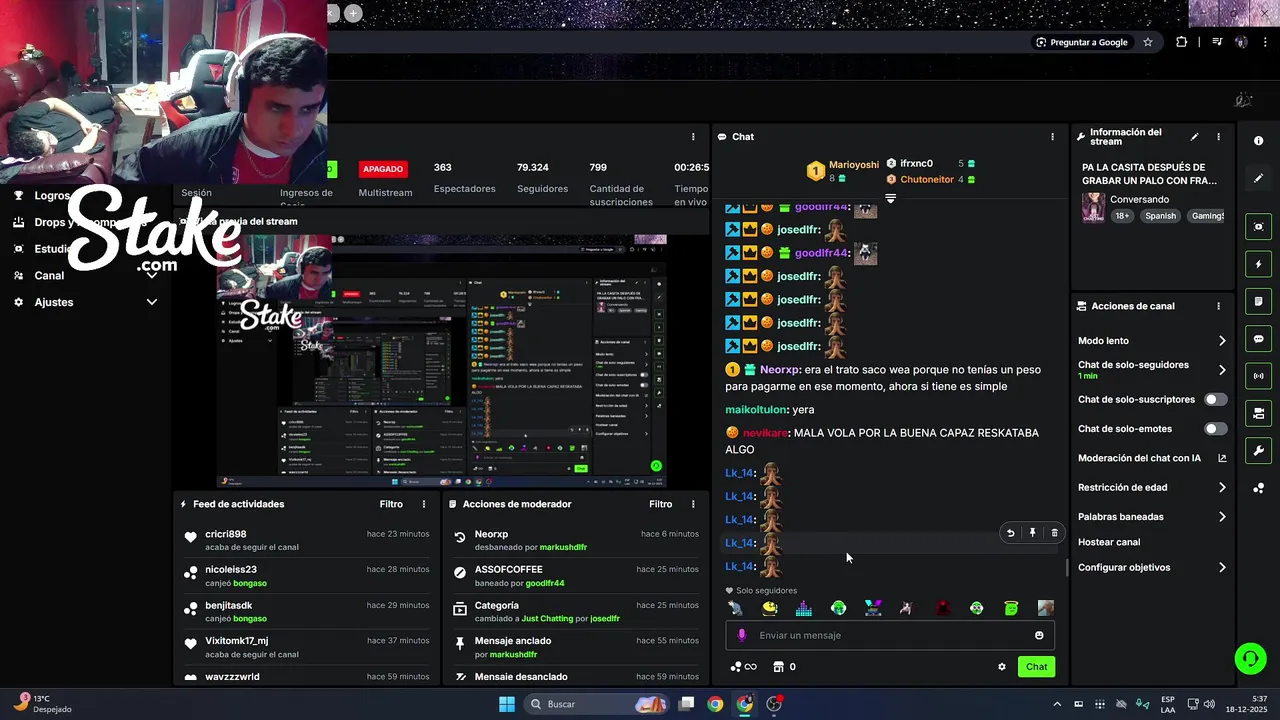Collapse the chat leaderboard arrow

tap(890, 199)
